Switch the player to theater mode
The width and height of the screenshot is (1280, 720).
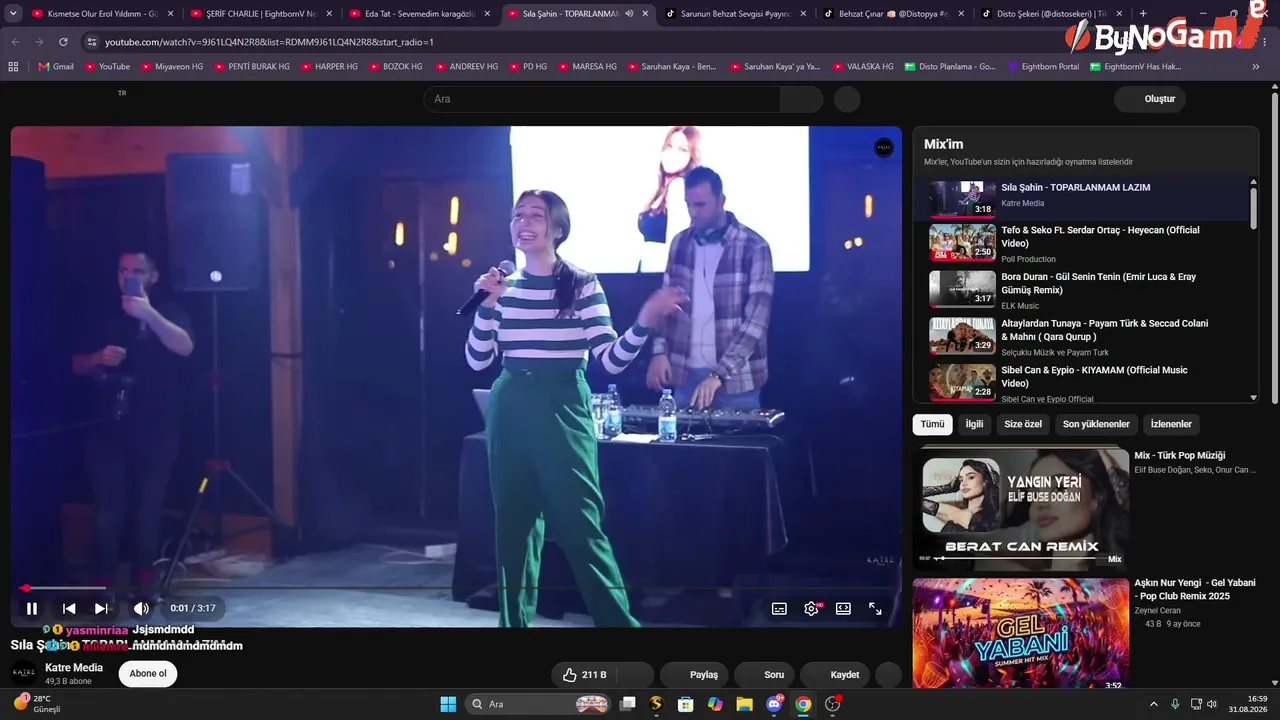(x=843, y=608)
